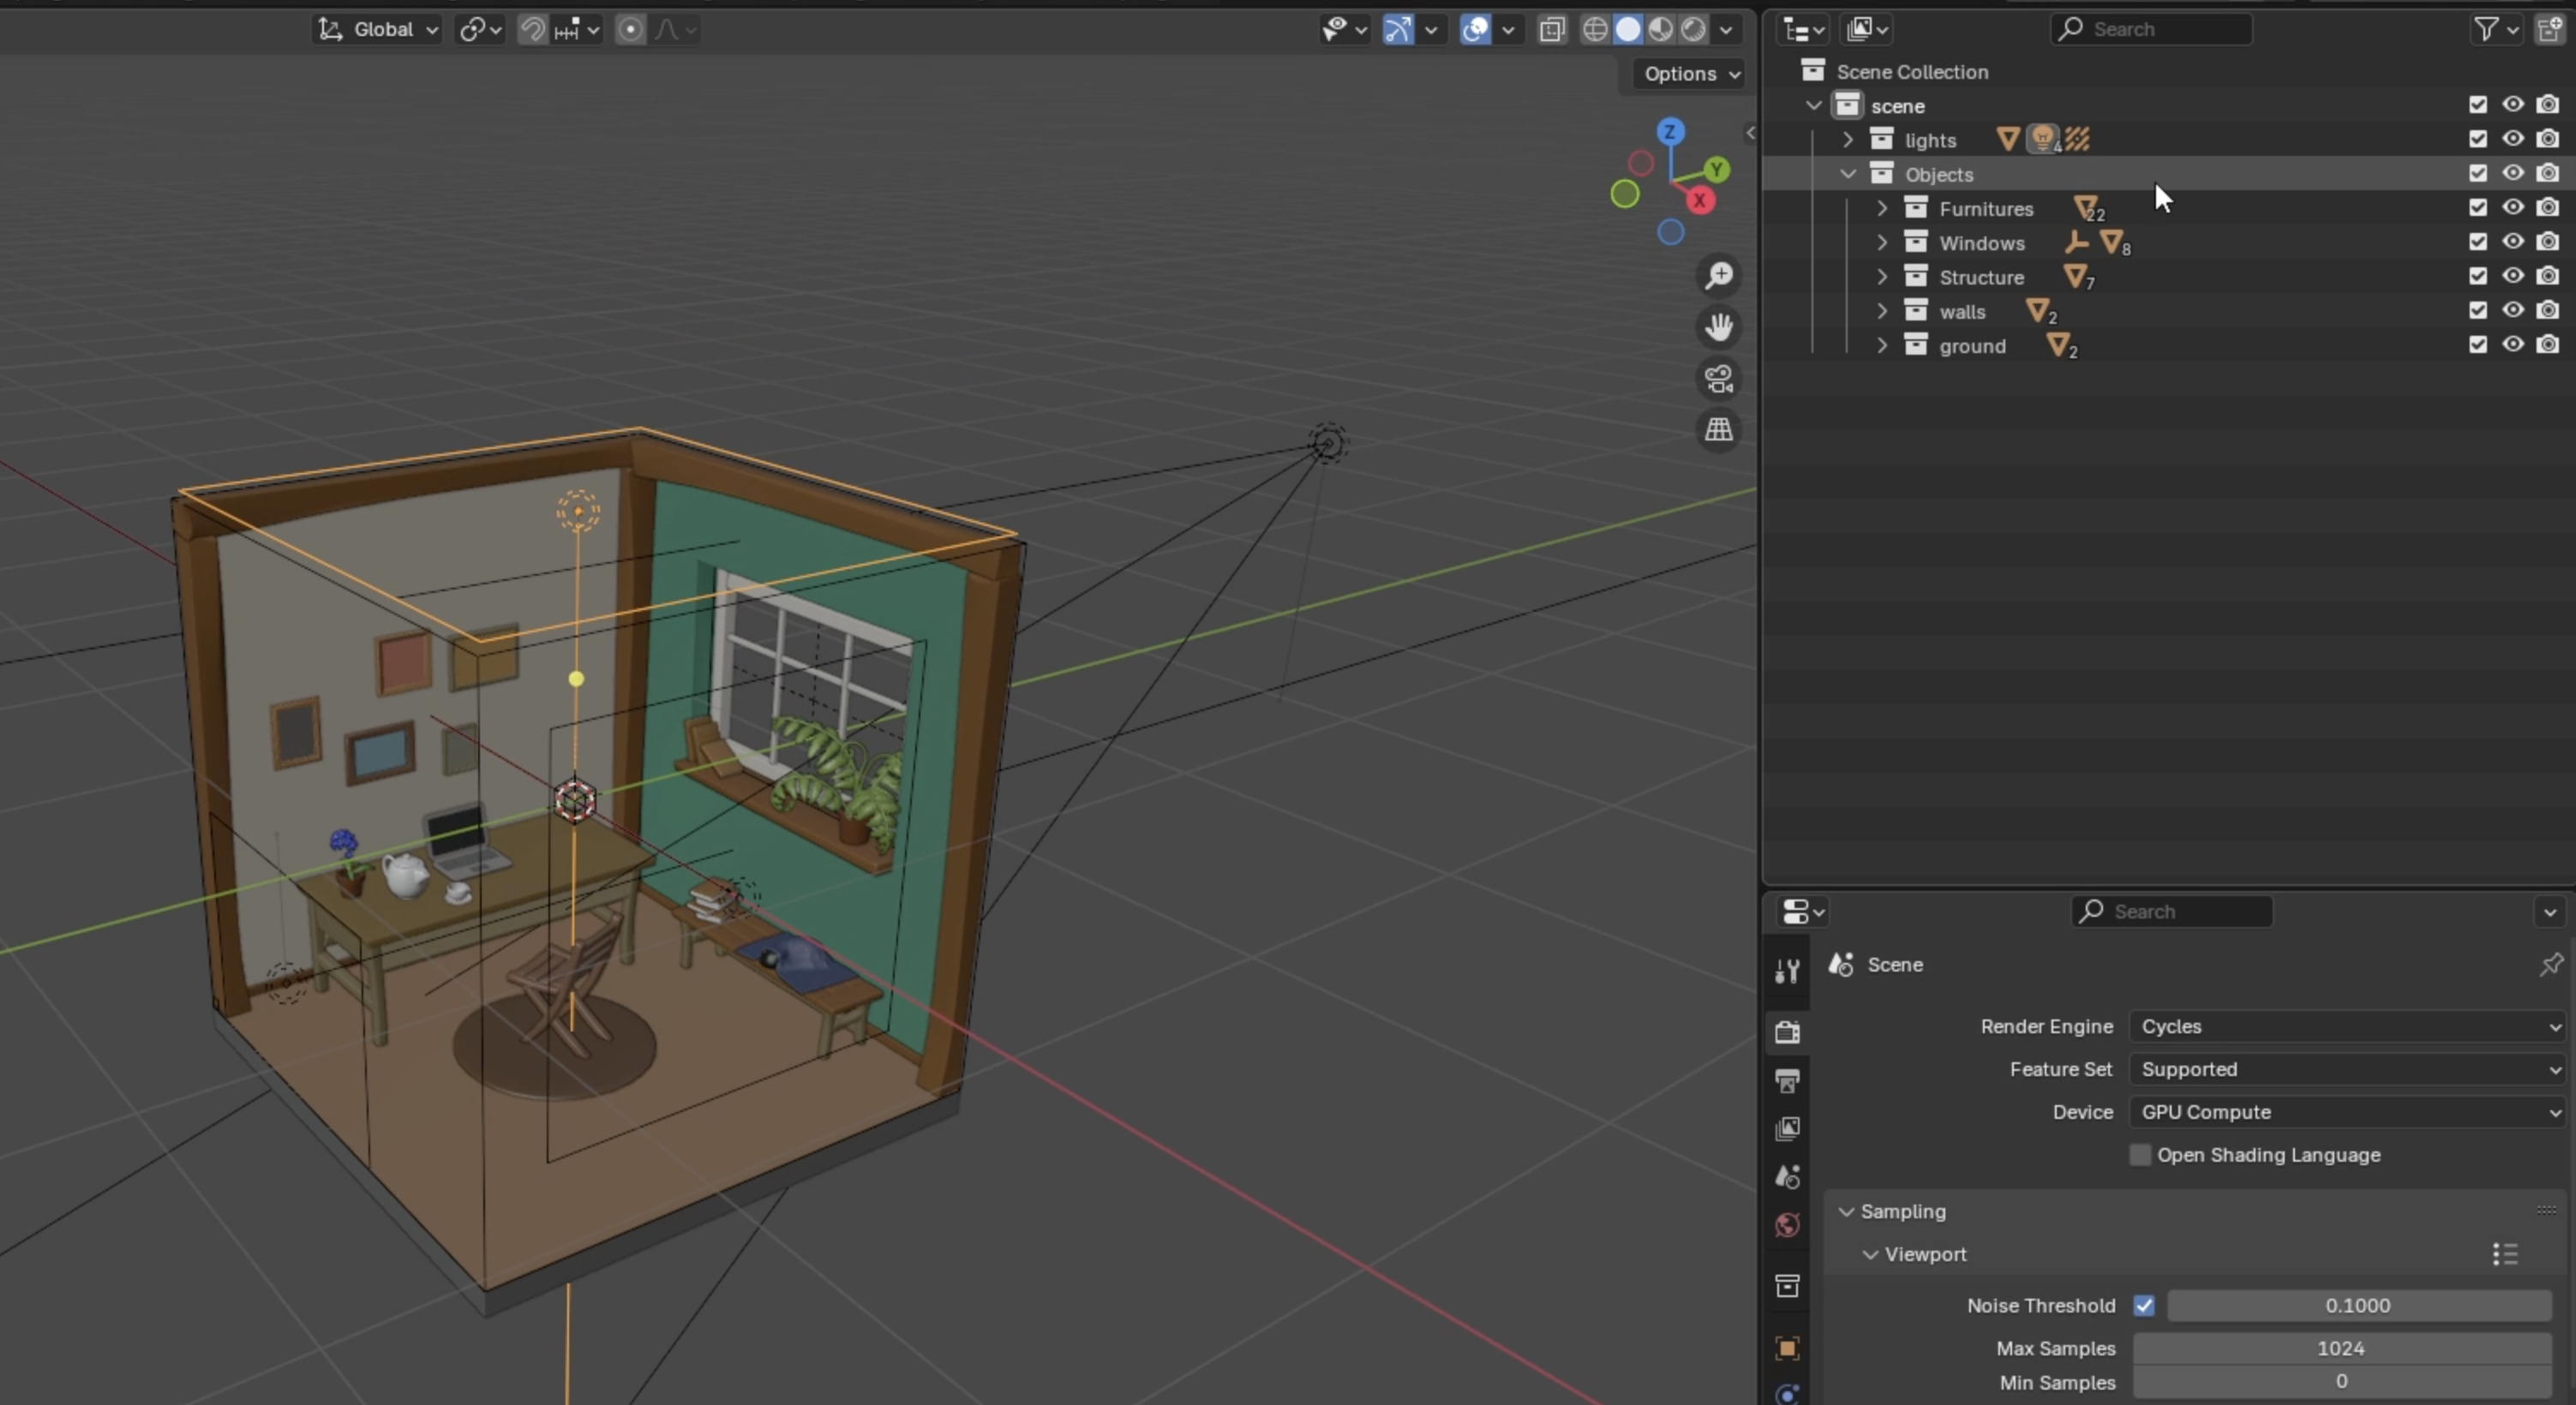Click the new collection icon in the outliner
The height and width of the screenshot is (1405, 2576).
pos(2551,29)
